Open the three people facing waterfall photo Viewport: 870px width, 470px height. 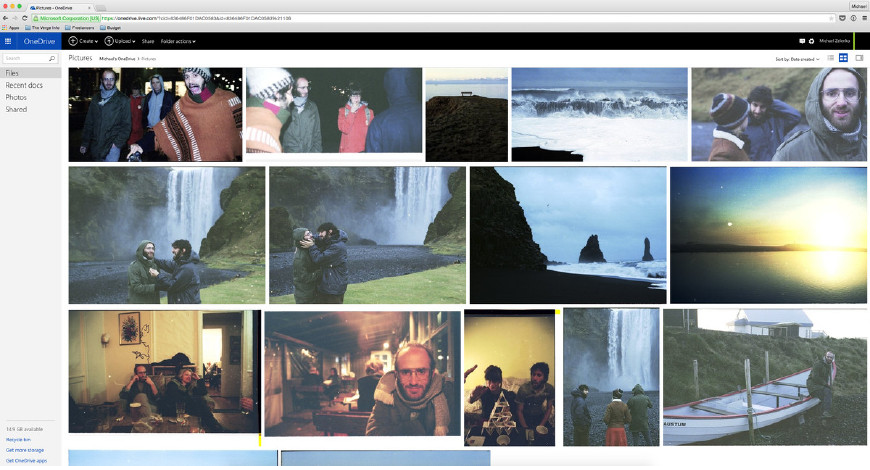click(x=611, y=377)
